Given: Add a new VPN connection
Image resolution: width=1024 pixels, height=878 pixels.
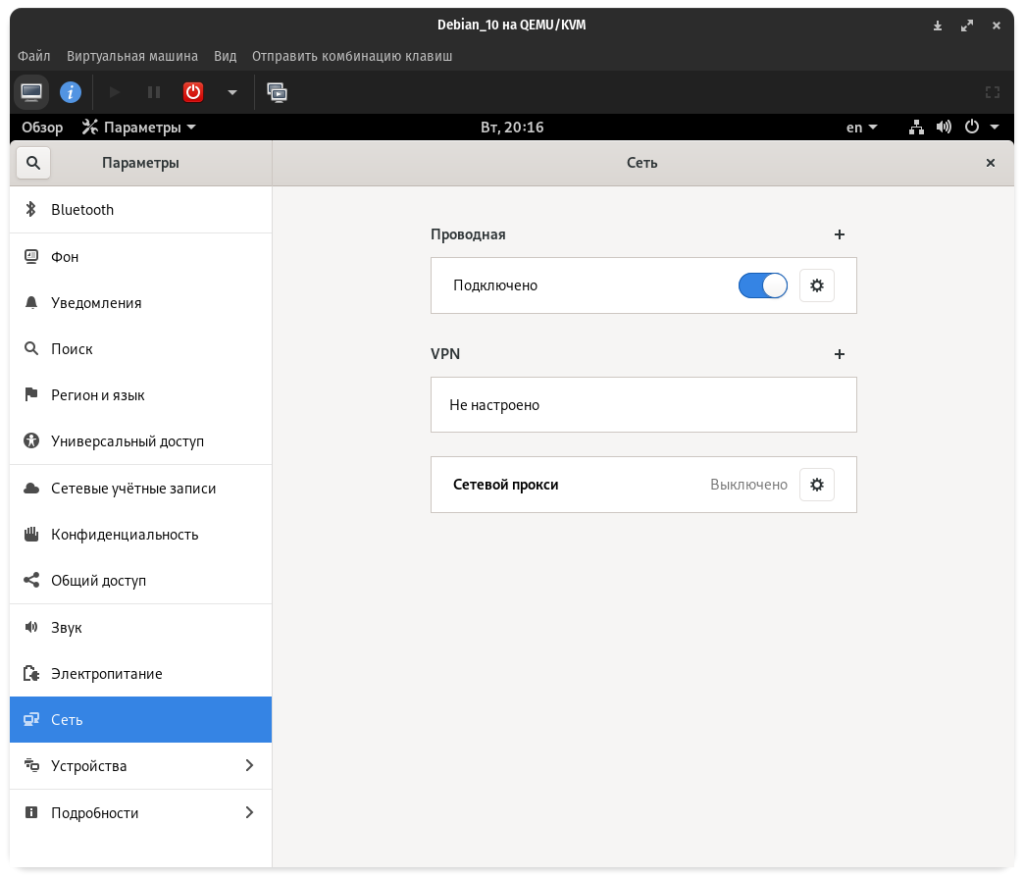Looking at the screenshot, I should coord(839,354).
